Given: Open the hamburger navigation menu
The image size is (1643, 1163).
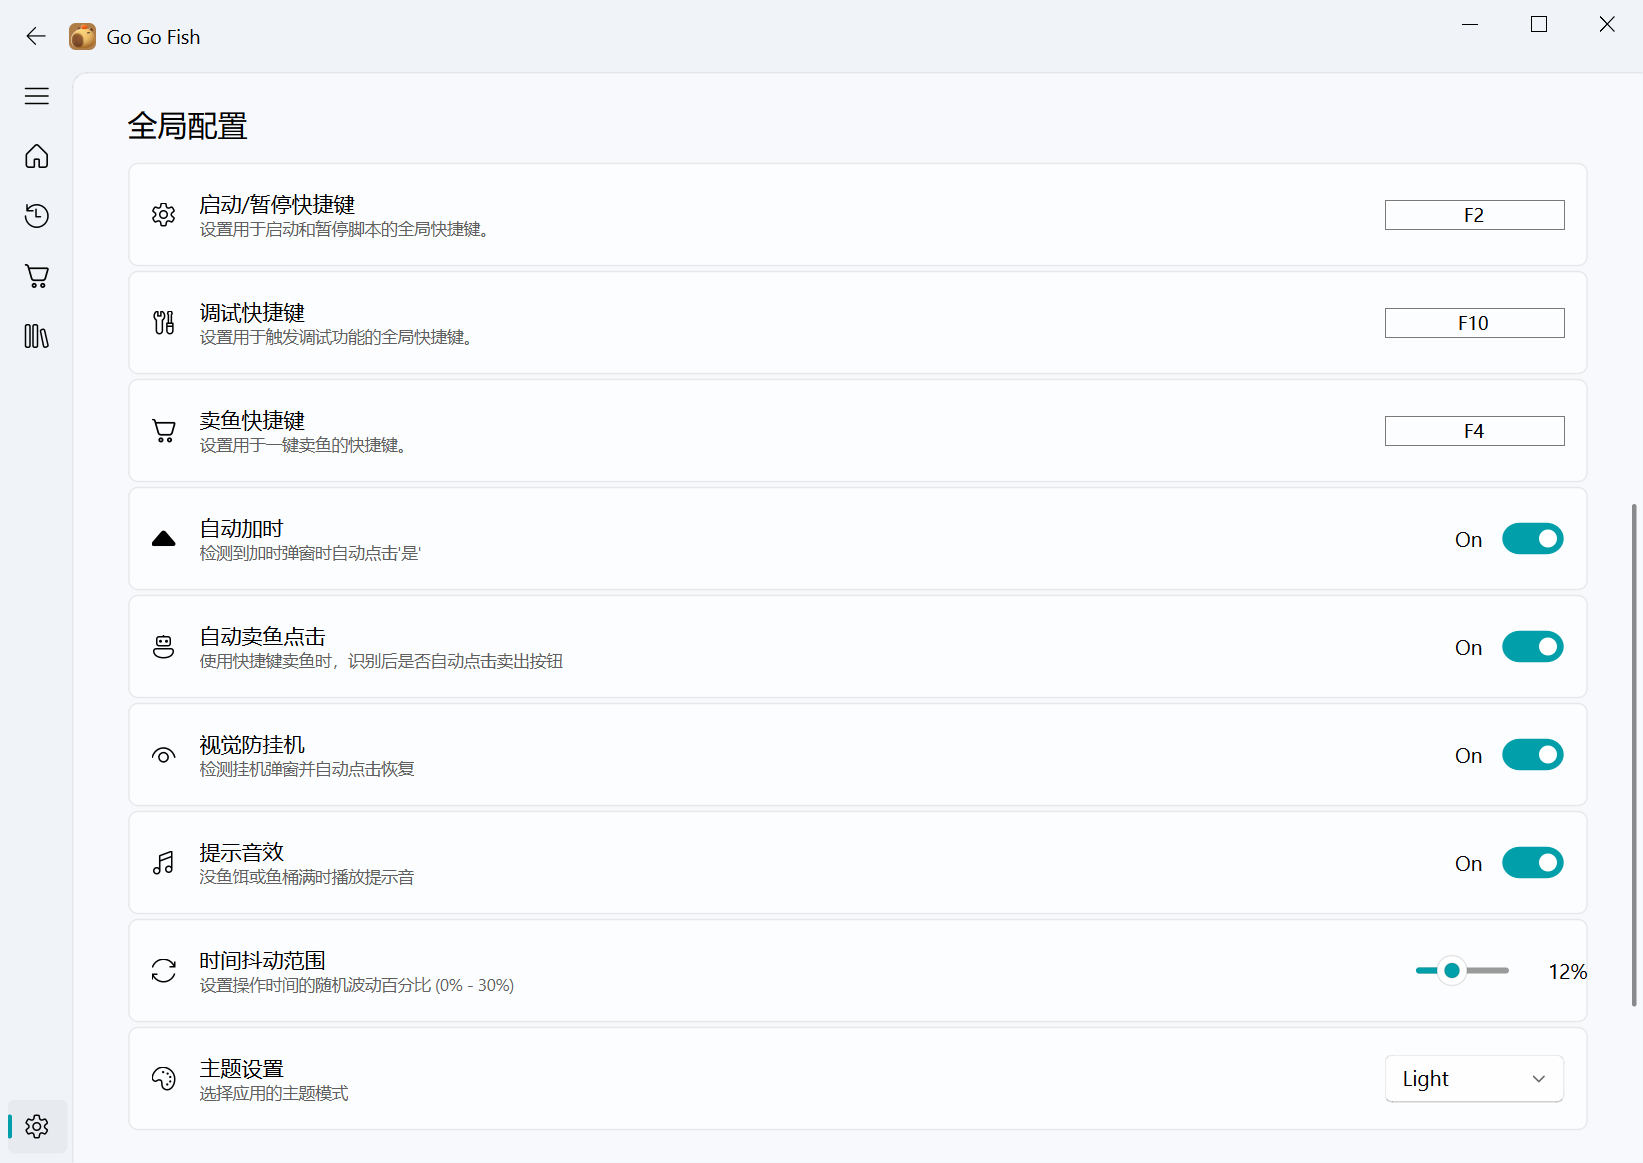Looking at the screenshot, I should [37, 96].
